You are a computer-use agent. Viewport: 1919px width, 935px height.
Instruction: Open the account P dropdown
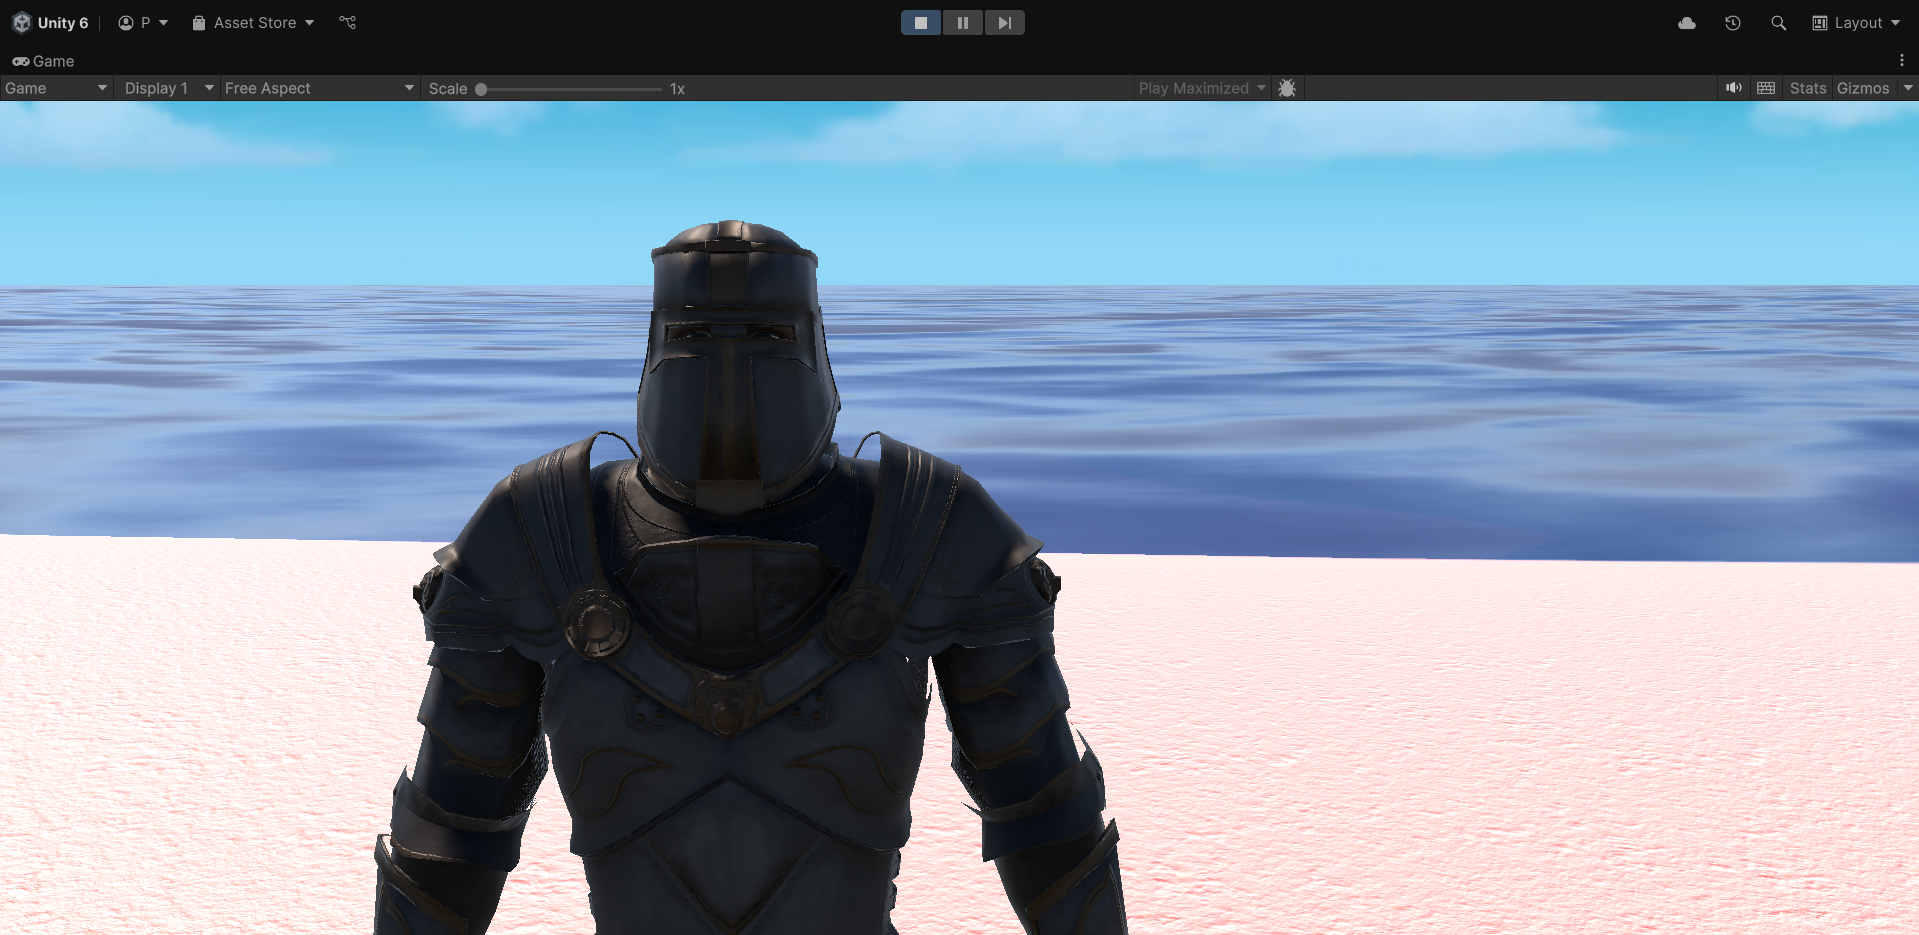(143, 23)
